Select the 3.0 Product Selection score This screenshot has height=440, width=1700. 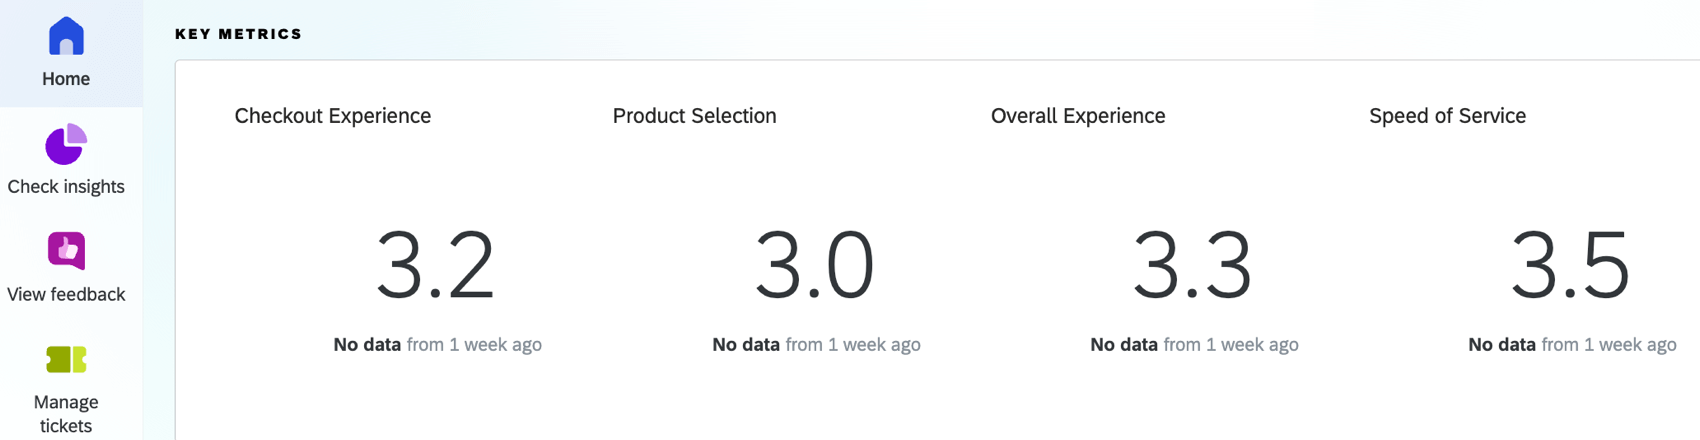[x=814, y=266]
